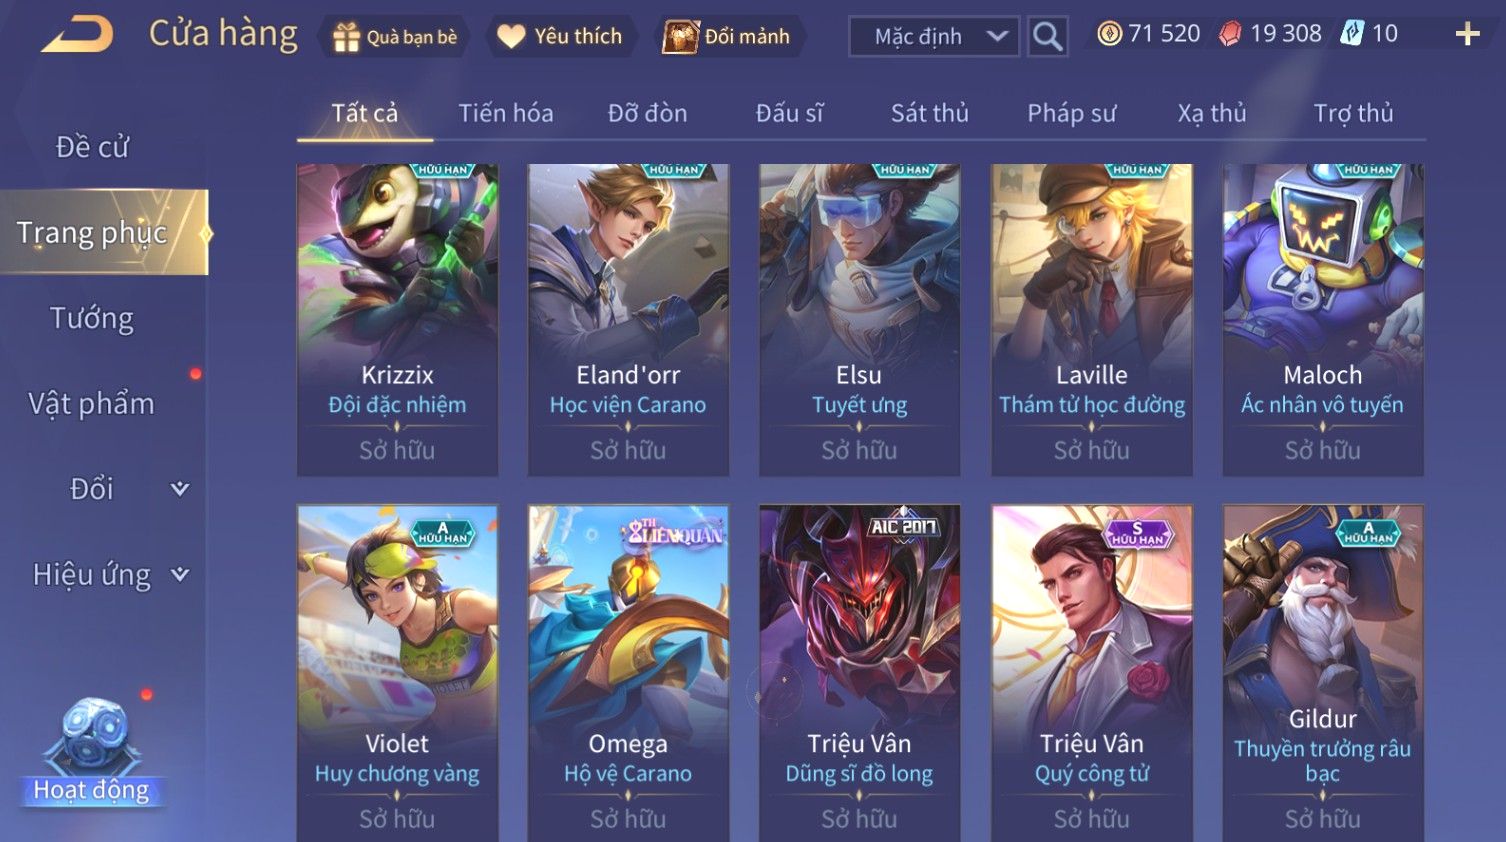The height and width of the screenshot is (842, 1506).
Task: Switch to the Sát thủ tab
Action: click(x=930, y=113)
